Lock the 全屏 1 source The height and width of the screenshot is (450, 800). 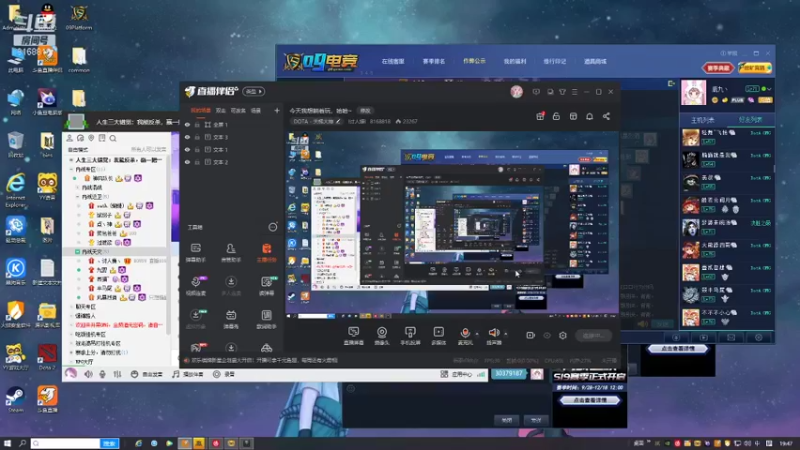(197, 124)
